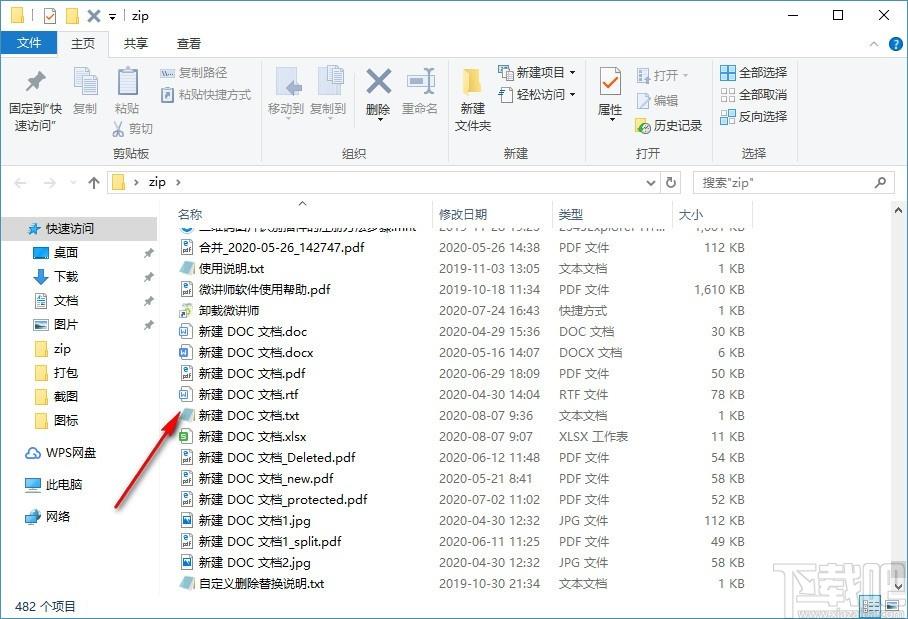This screenshot has width=908, height=619.
Task: Click the properties icon in the quick access toolbar
Action: (x=50, y=16)
